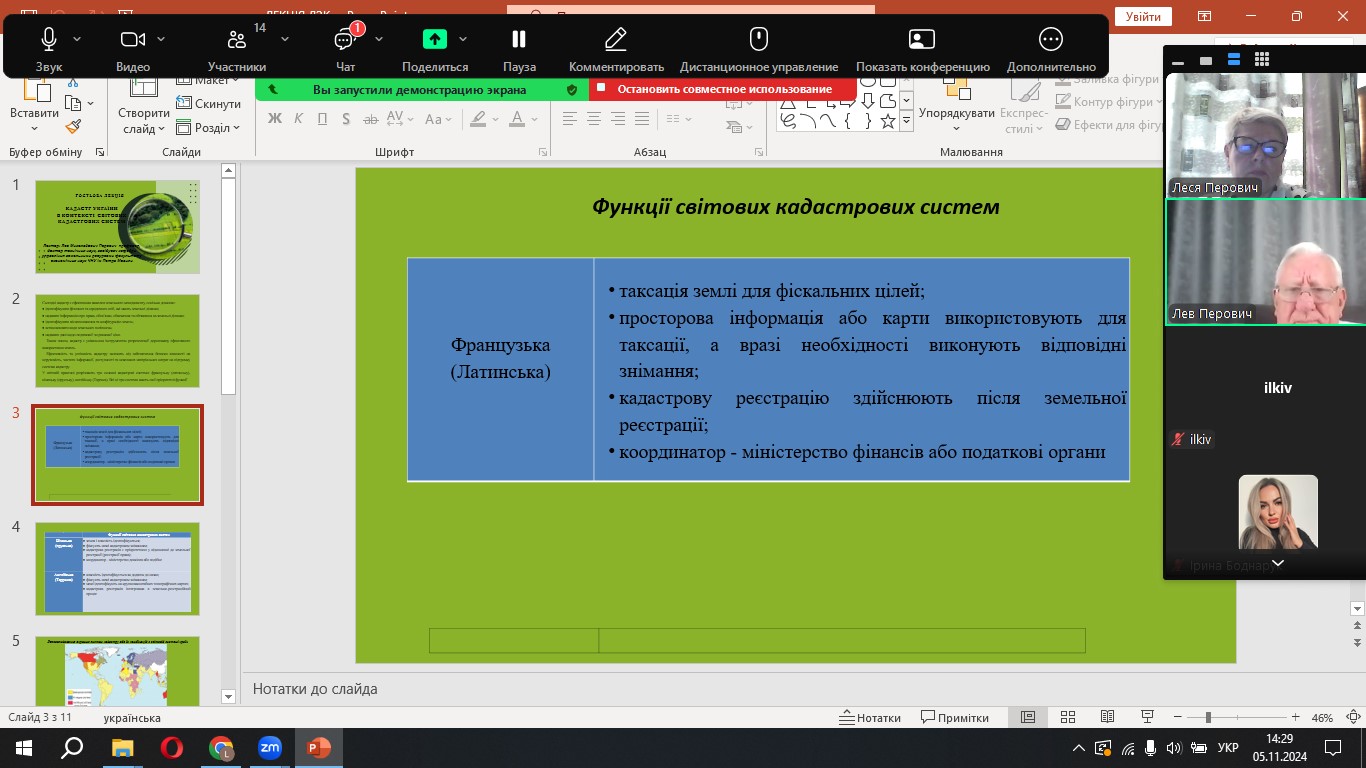The image size is (1366, 768).
Task: Click the Cut scissors icon
Action: (x=73, y=83)
